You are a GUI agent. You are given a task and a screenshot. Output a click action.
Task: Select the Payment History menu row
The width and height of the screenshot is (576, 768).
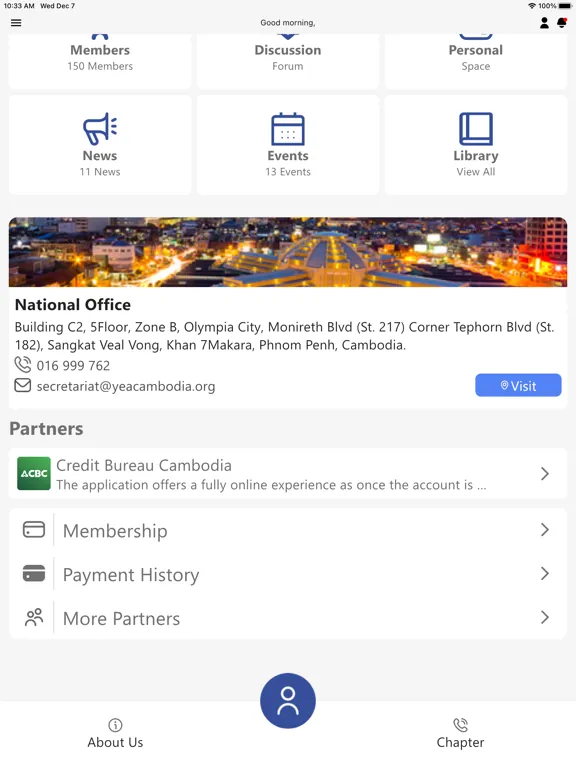288,574
